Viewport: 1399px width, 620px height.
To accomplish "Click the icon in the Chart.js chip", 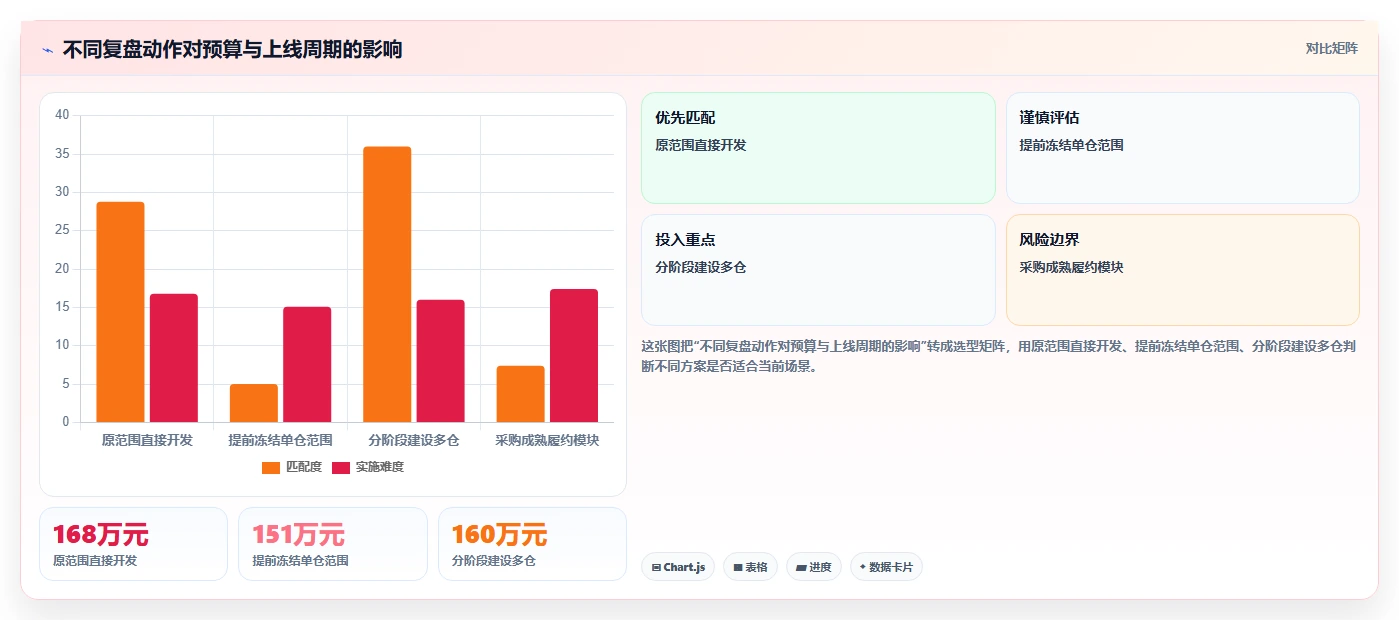I will [656, 568].
